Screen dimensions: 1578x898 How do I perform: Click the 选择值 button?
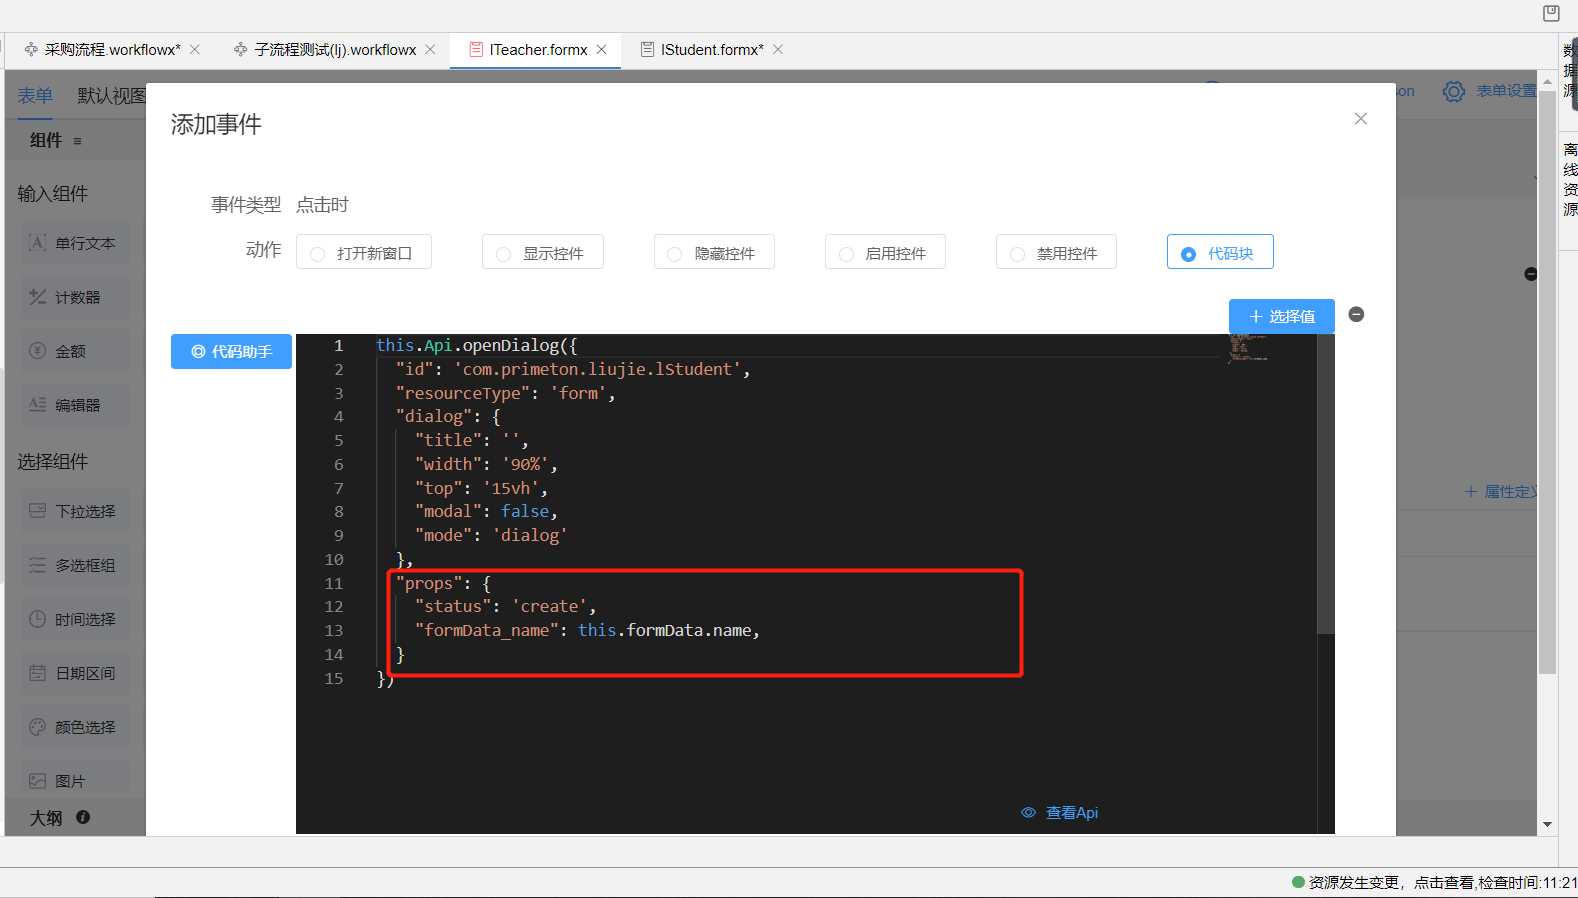point(1281,316)
